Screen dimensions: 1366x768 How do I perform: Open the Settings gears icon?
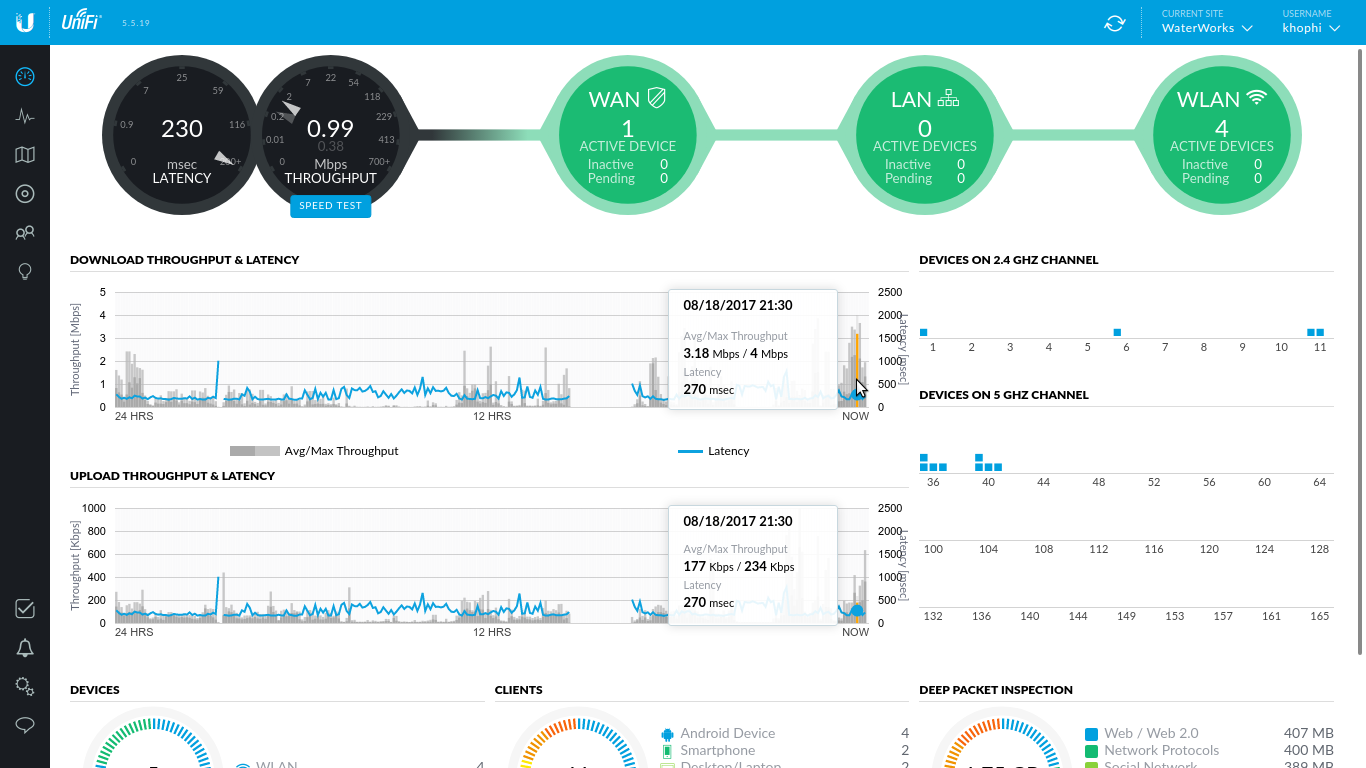point(25,686)
